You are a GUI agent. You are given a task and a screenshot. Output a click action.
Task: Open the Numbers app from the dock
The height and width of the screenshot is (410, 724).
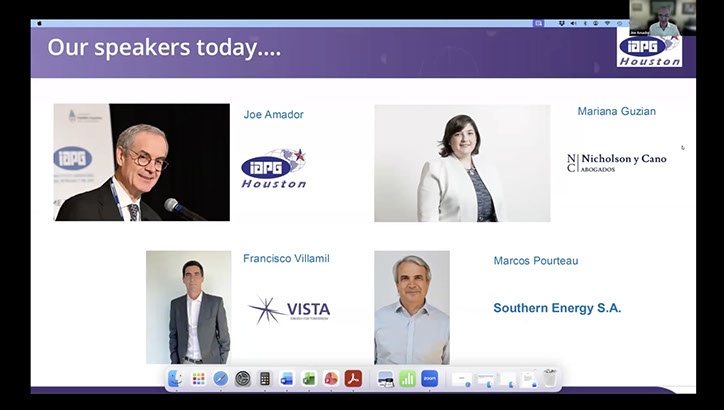point(408,379)
